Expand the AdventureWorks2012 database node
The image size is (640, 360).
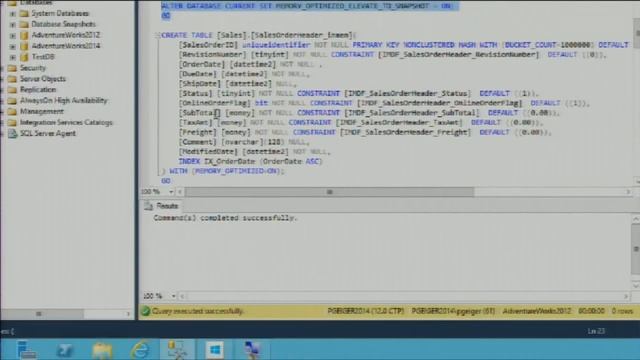click(x=13, y=36)
